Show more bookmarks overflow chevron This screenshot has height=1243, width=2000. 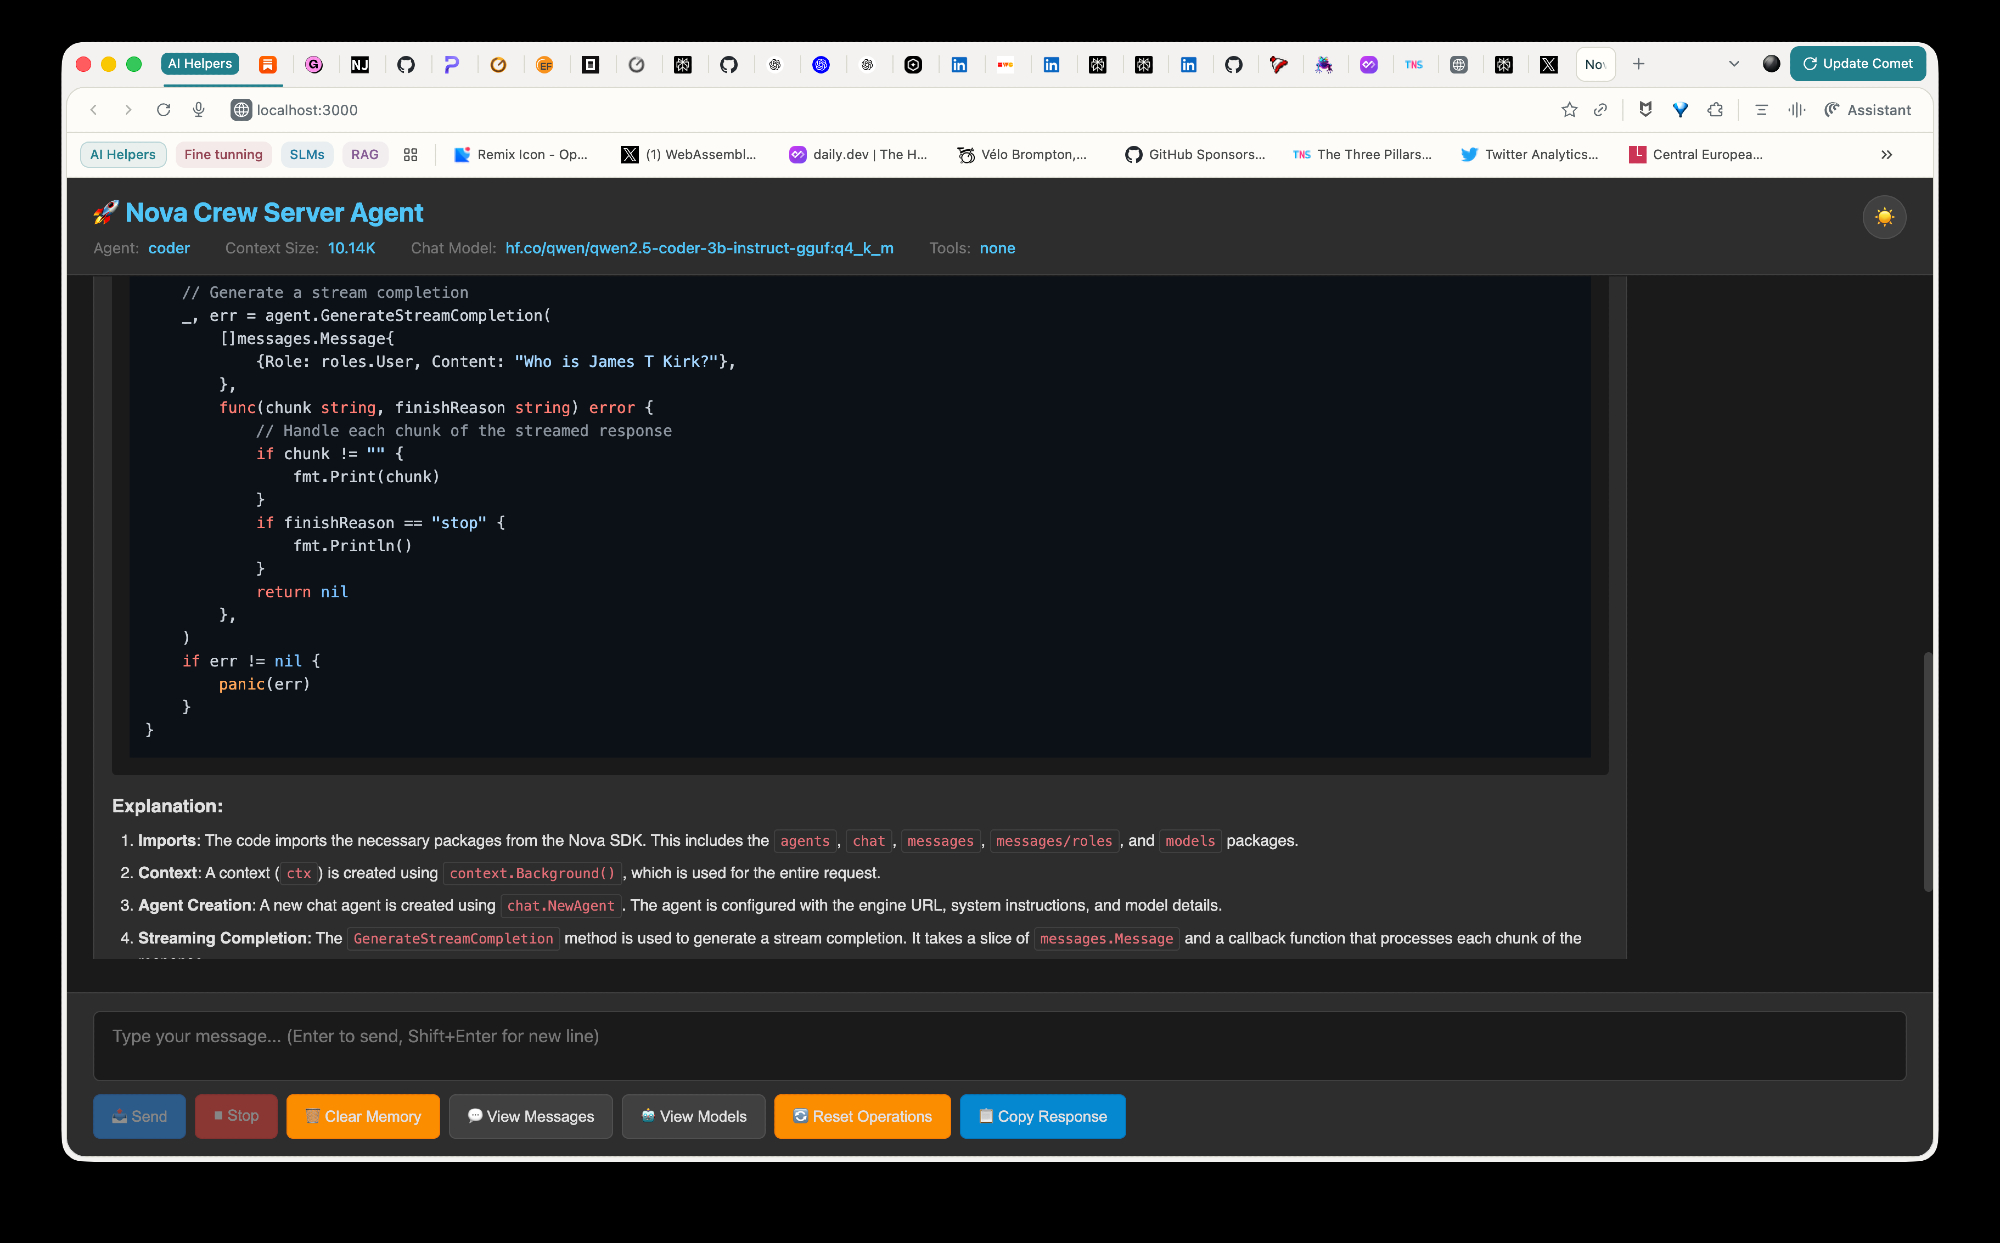tap(1886, 154)
